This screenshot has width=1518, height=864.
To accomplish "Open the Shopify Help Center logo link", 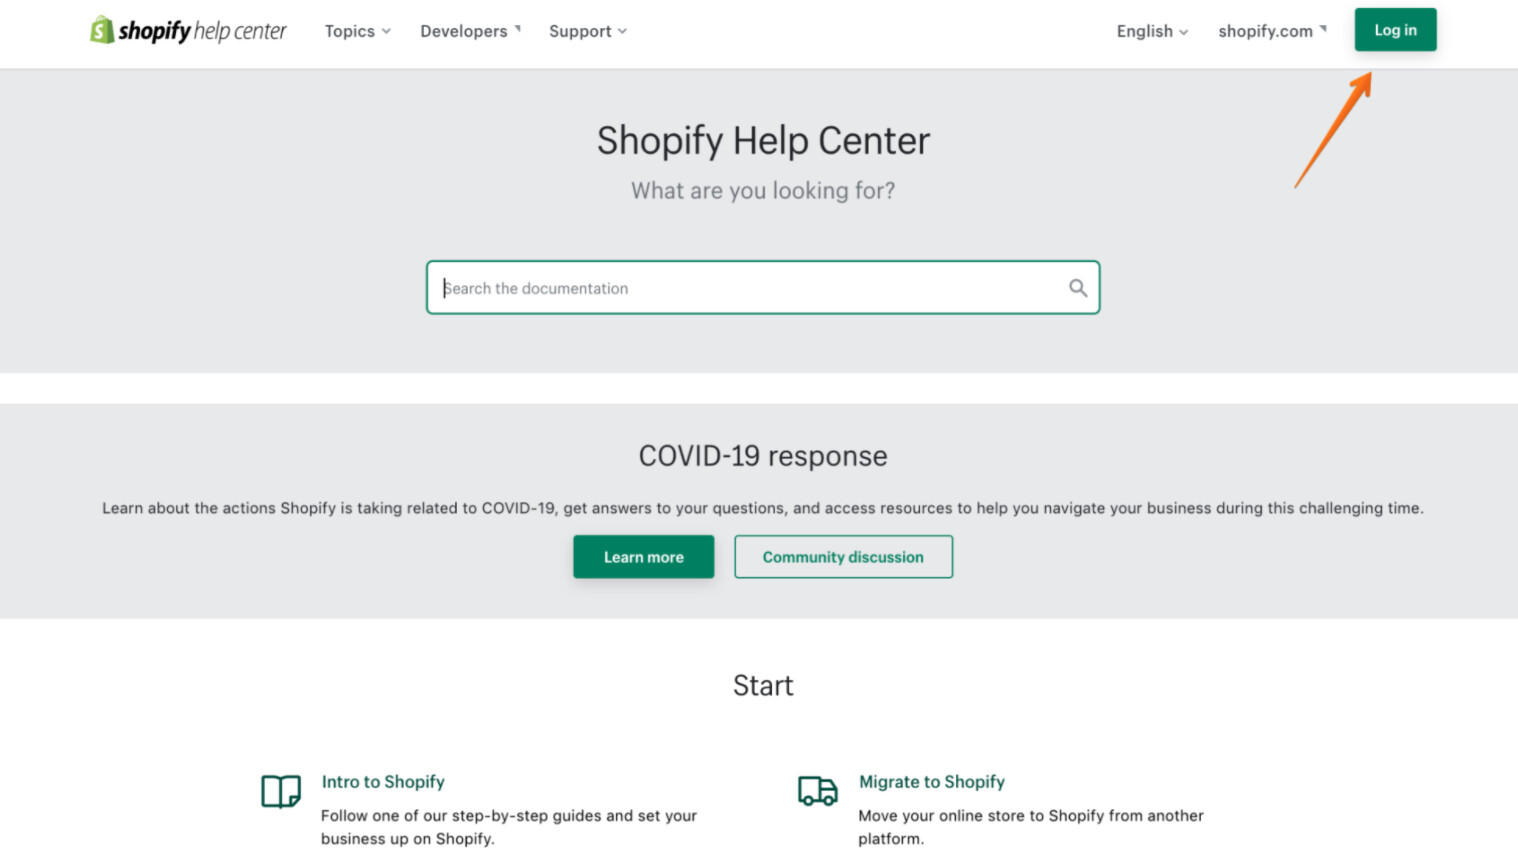I will point(188,31).
